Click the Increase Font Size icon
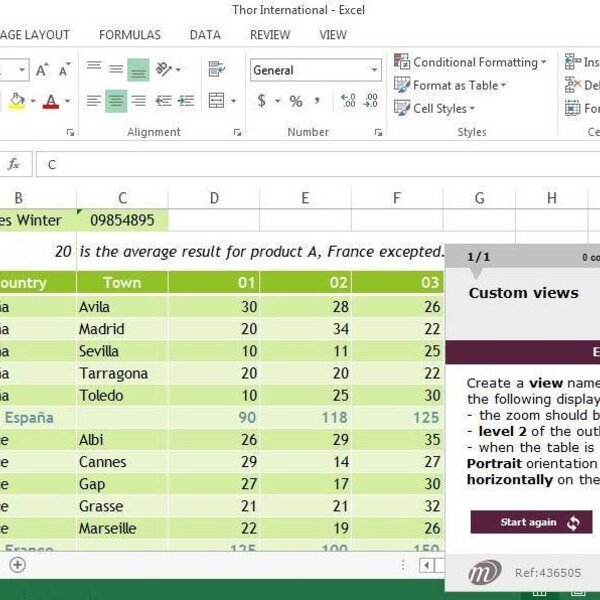This screenshot has width=600, height=600. coord(42,70)
